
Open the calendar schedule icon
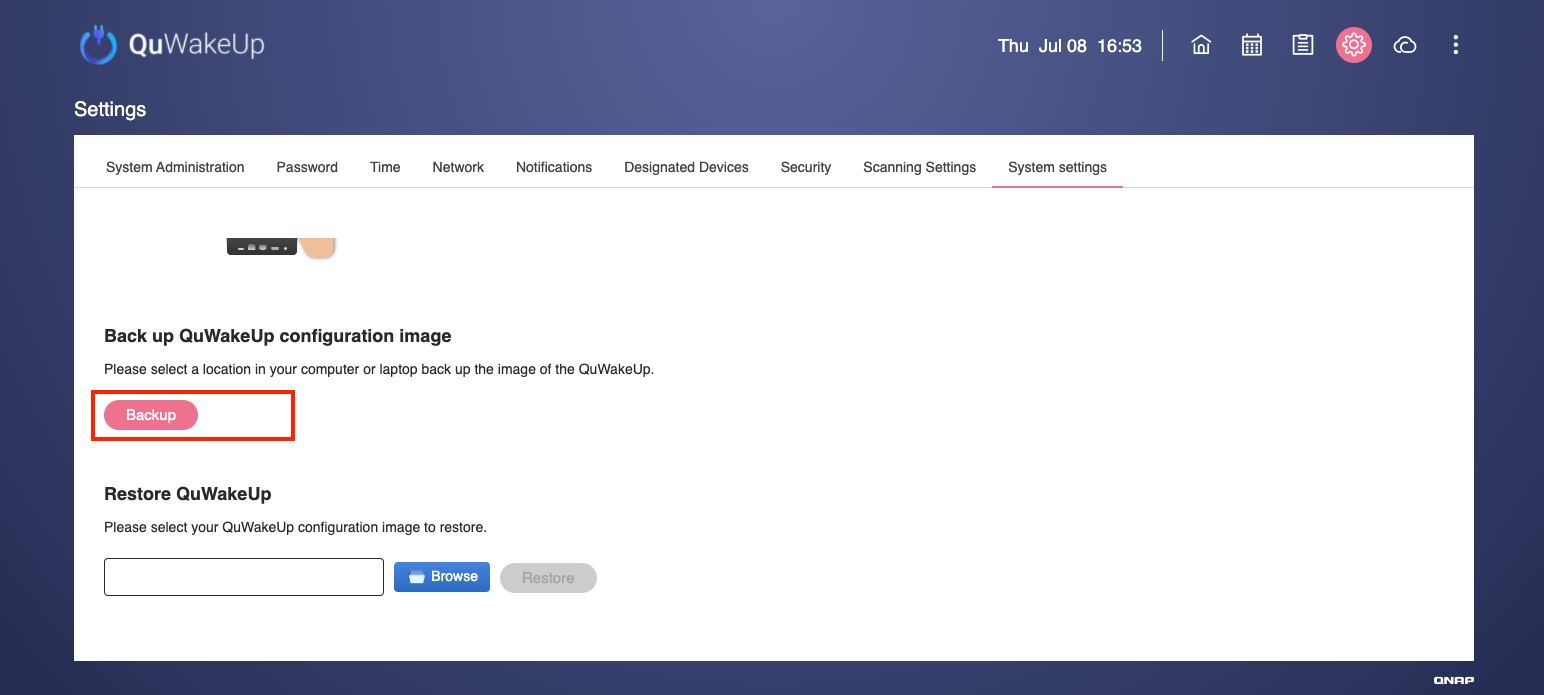1252,45
